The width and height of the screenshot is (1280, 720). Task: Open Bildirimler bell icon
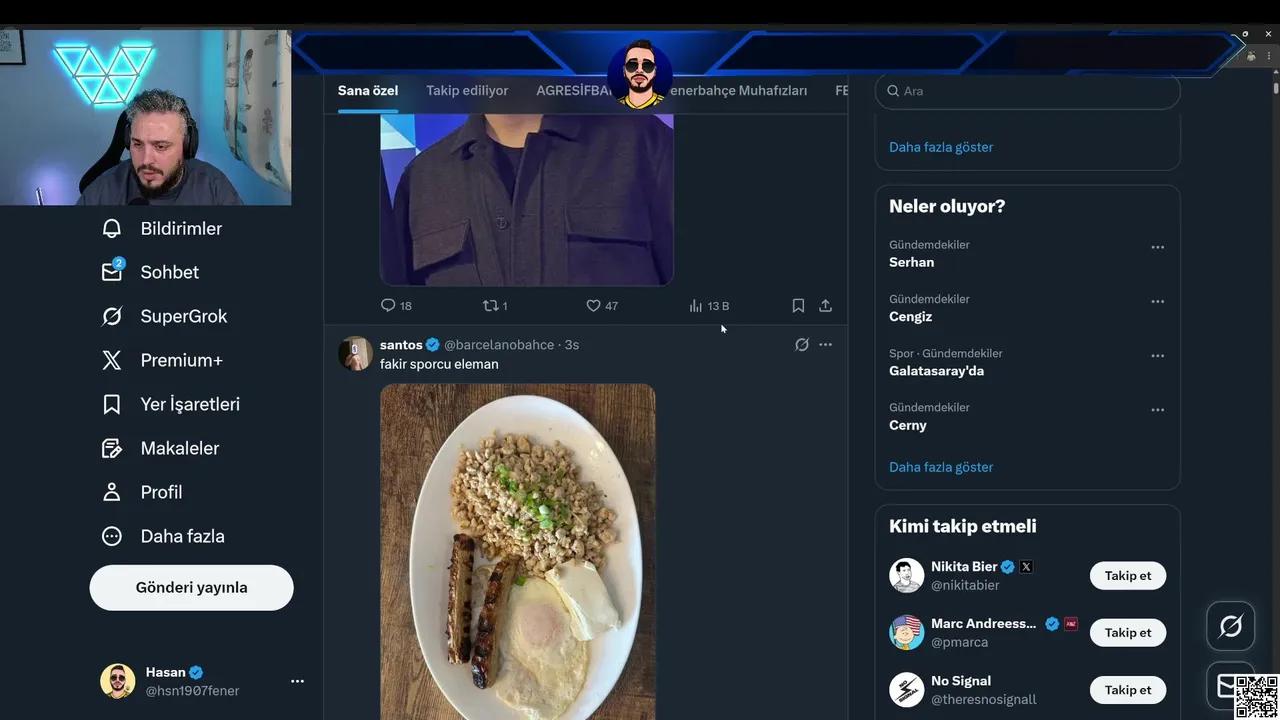click(x=112, y=229)
